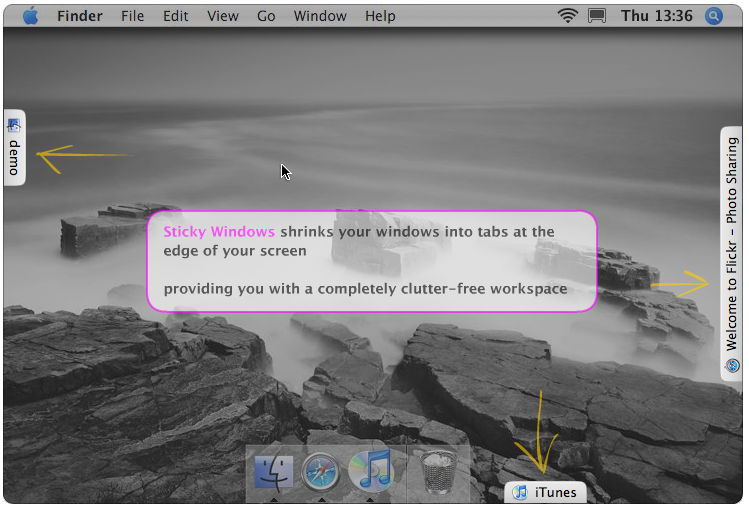749x505 pixels.
Task: Click the display menu bar icon
Action: [597, 16]
